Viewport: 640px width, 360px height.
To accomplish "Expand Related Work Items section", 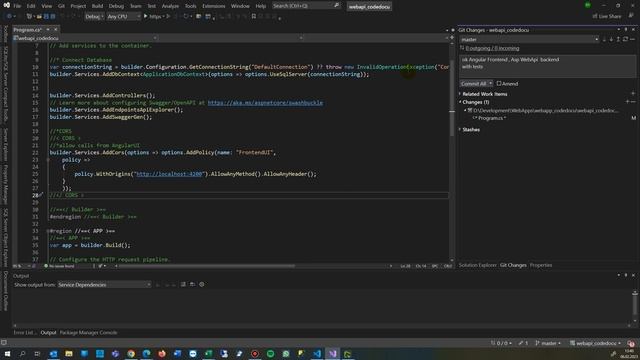I will pyautogui.click(x=460, y=94).
